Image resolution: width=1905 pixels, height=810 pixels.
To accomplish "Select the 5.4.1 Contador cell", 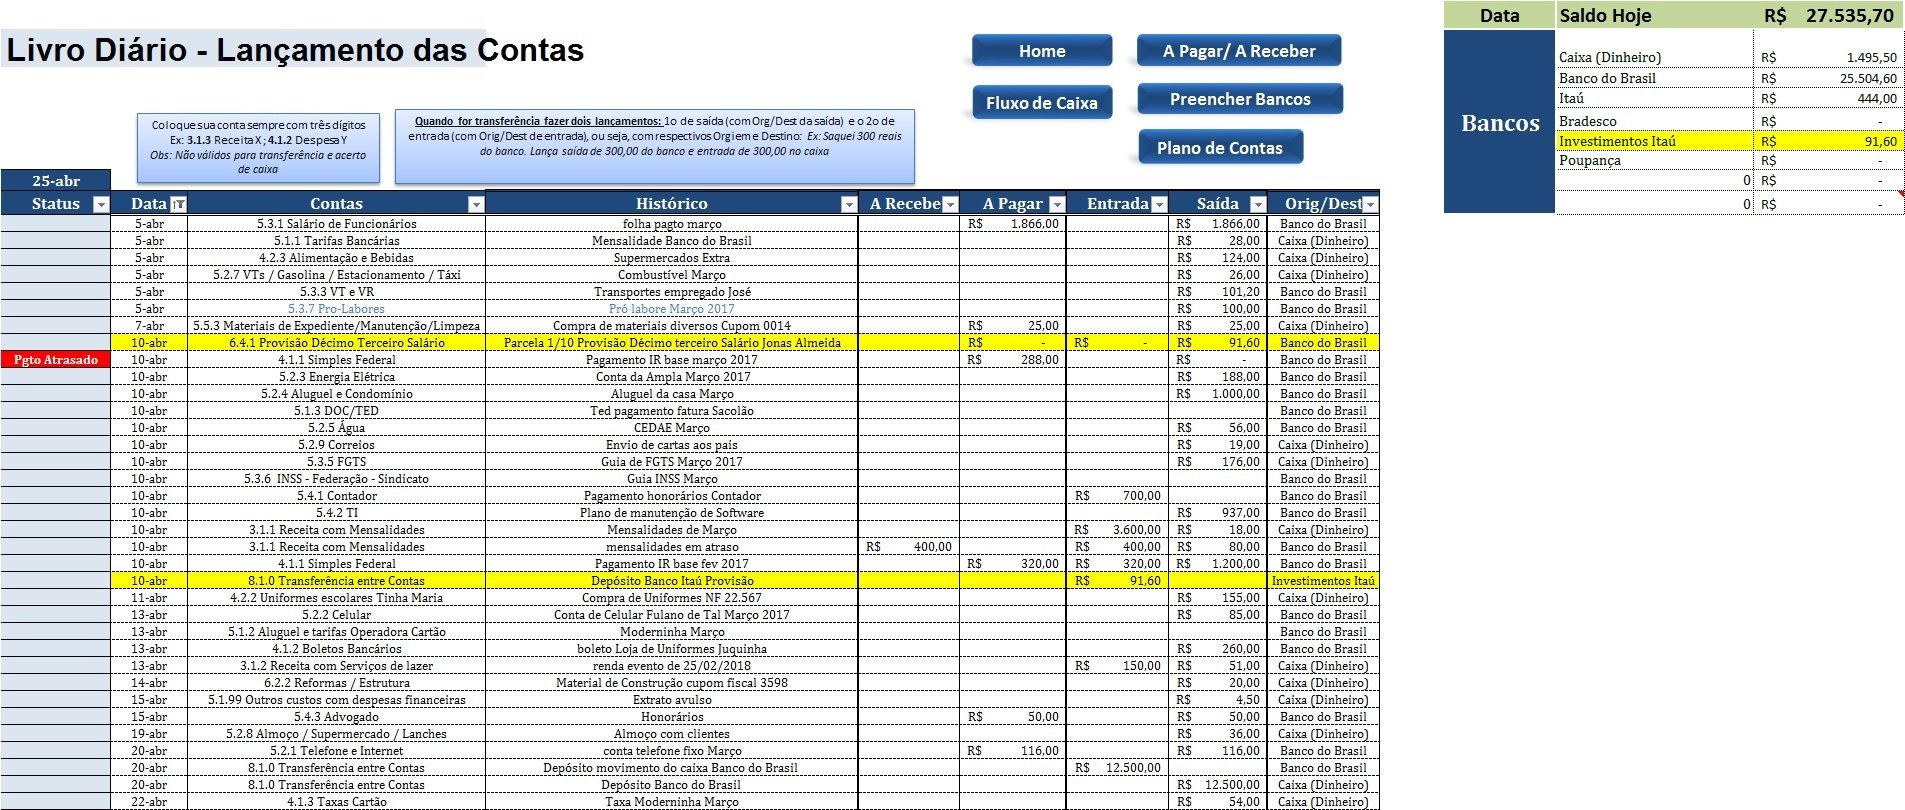I will [336, 496].
